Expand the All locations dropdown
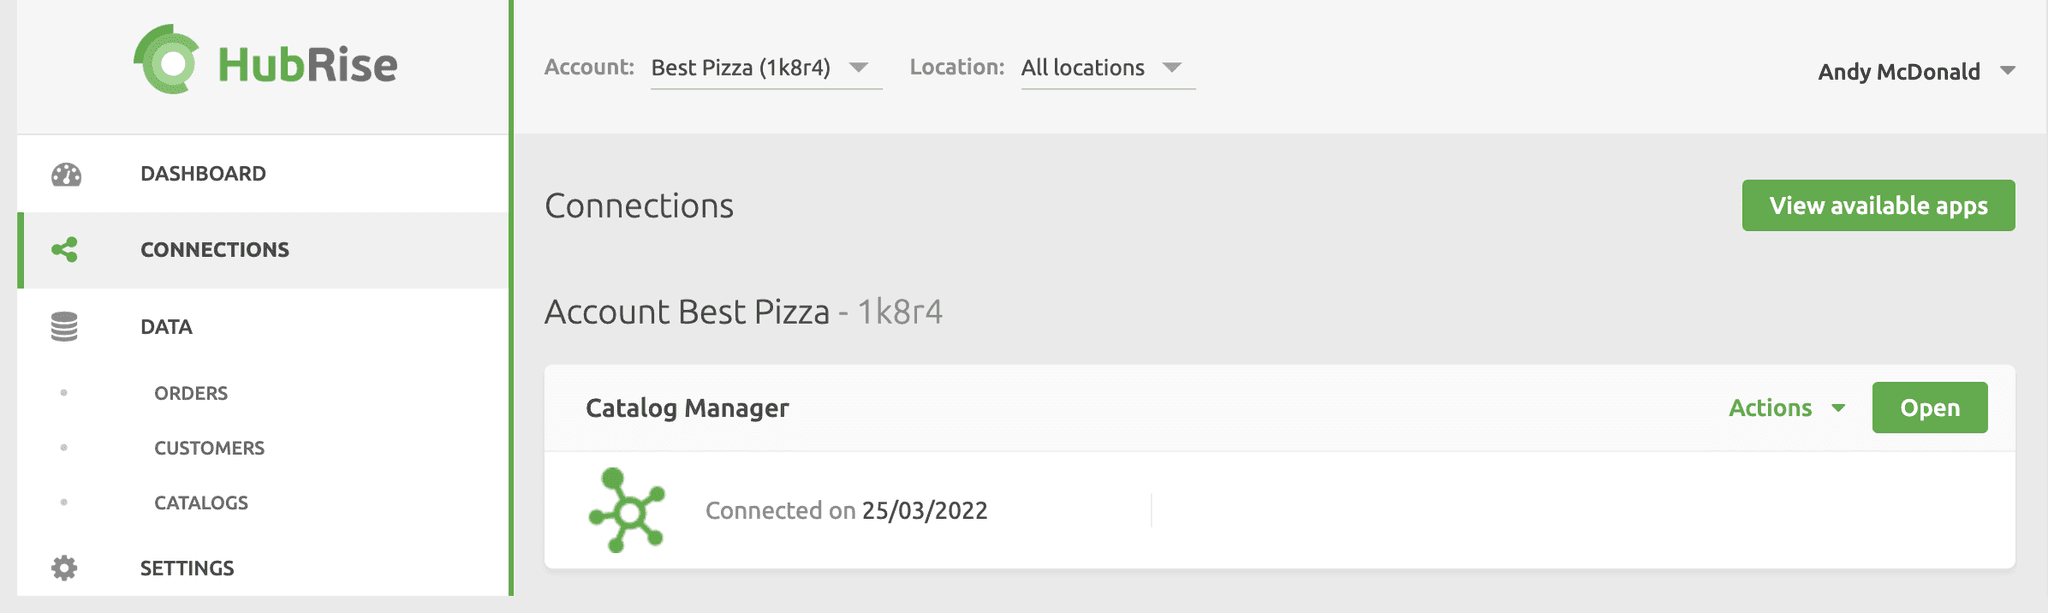2048x613 pixels. (1103, 67)
